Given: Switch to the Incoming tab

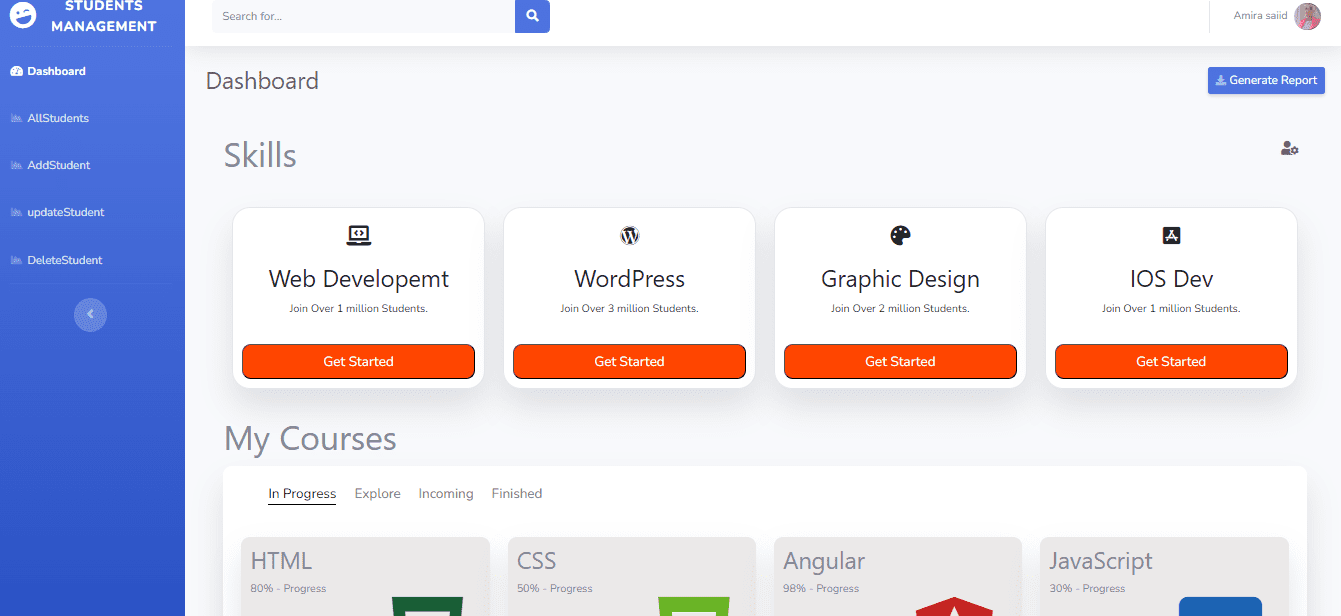Looking at the screenshot, I should (446, 494).
